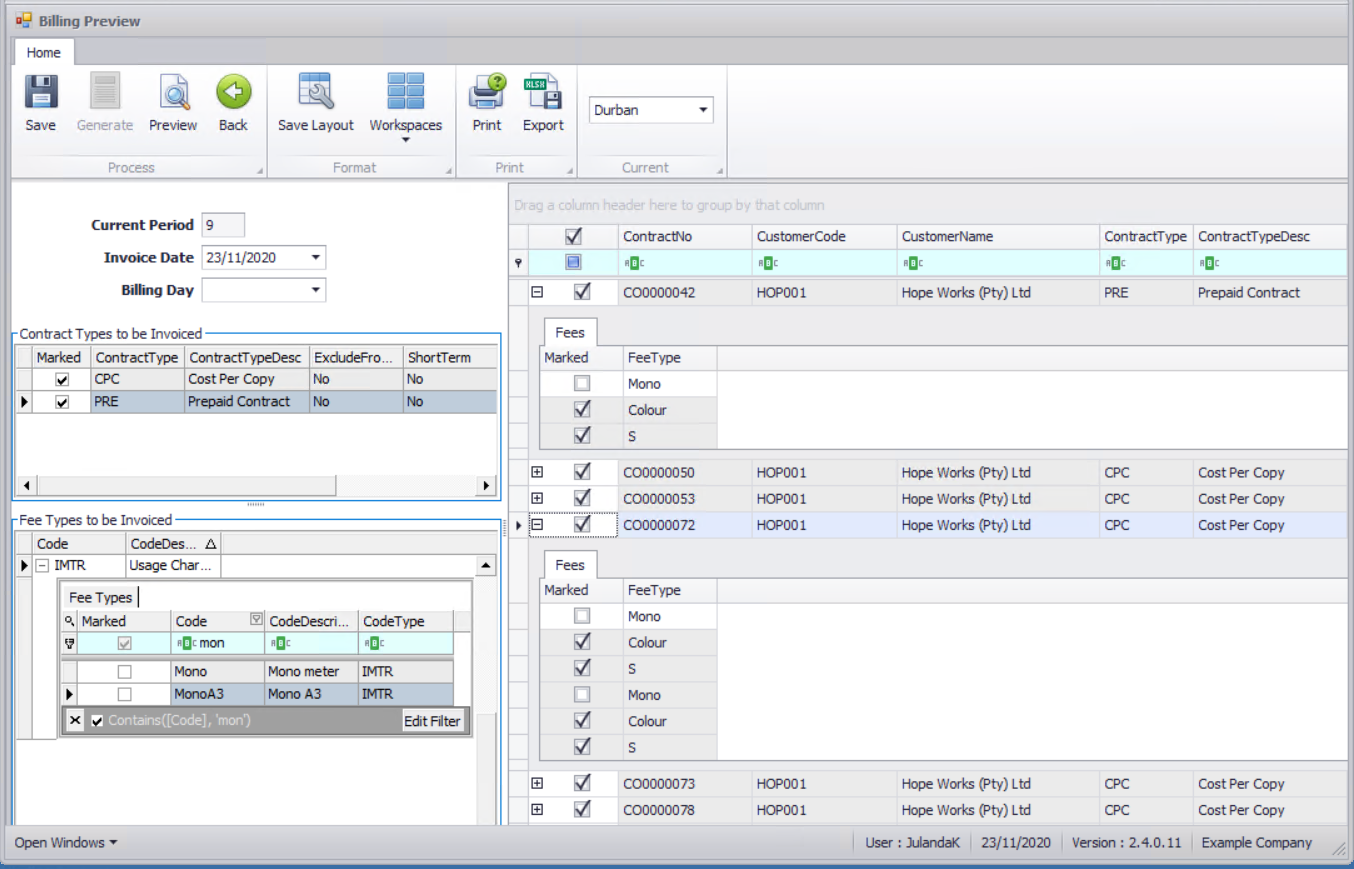The image size is (1354, 869).
Task: Switch to the Fee Types tab
Action: pyautogui.click(x=100, y=597)
